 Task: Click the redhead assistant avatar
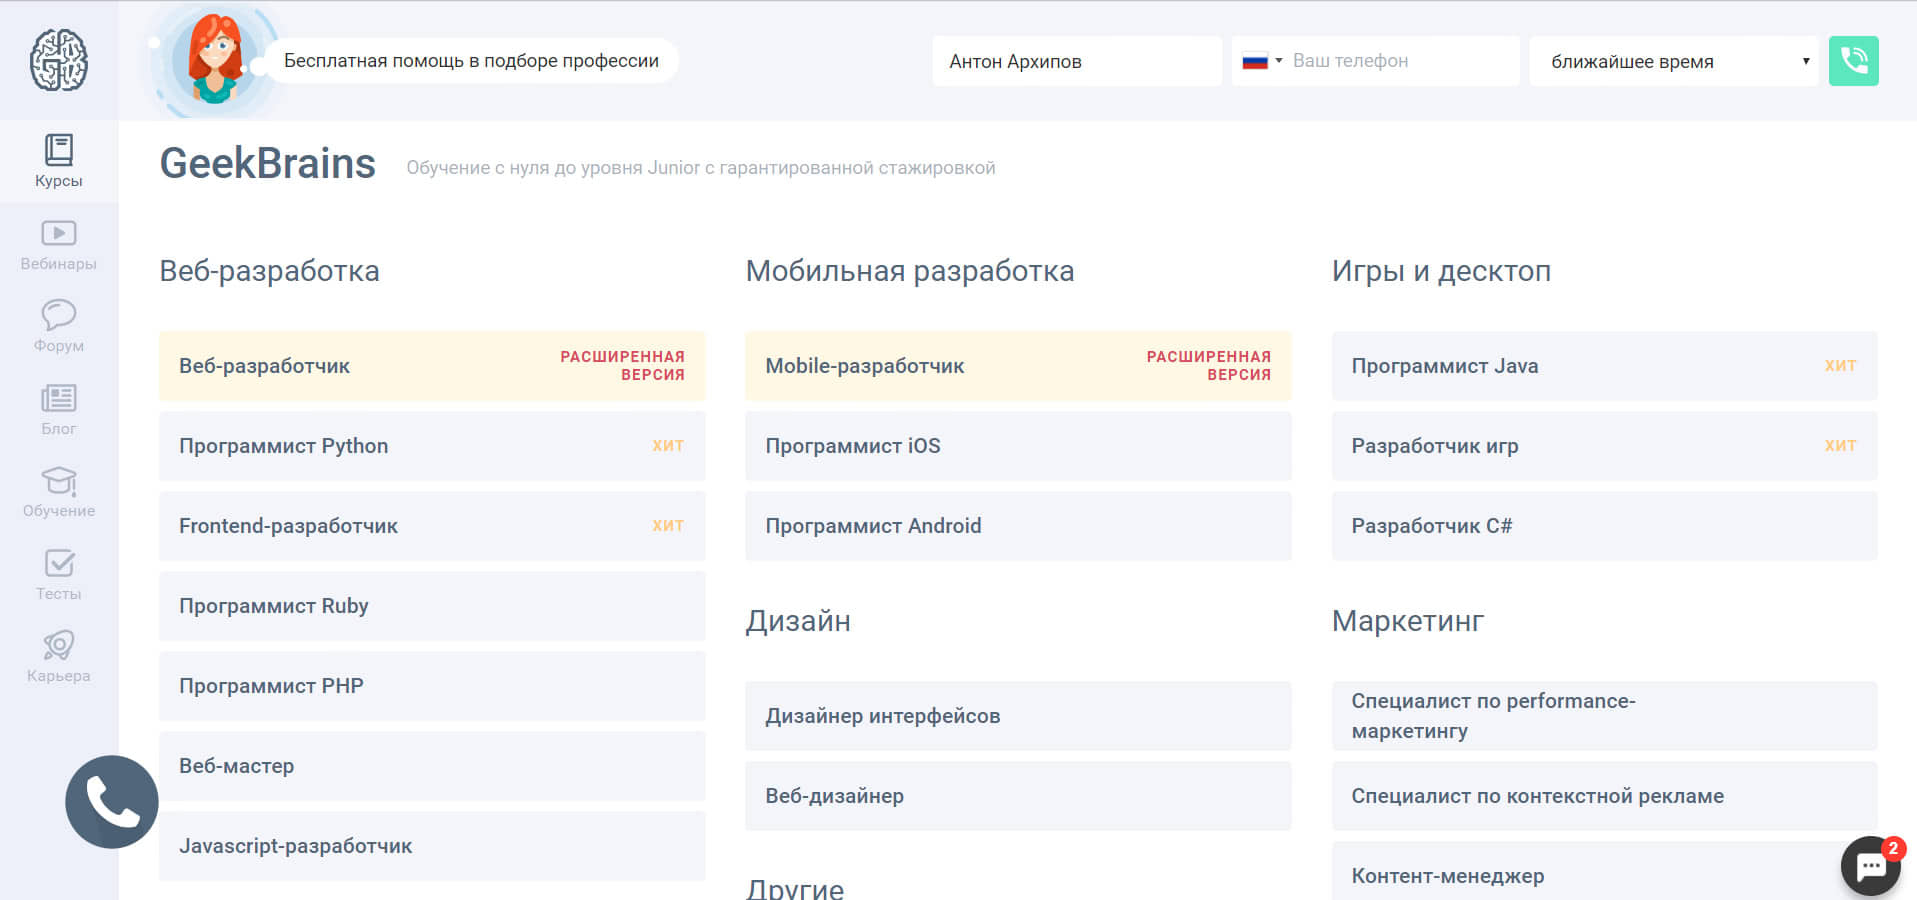coord(215,60)
